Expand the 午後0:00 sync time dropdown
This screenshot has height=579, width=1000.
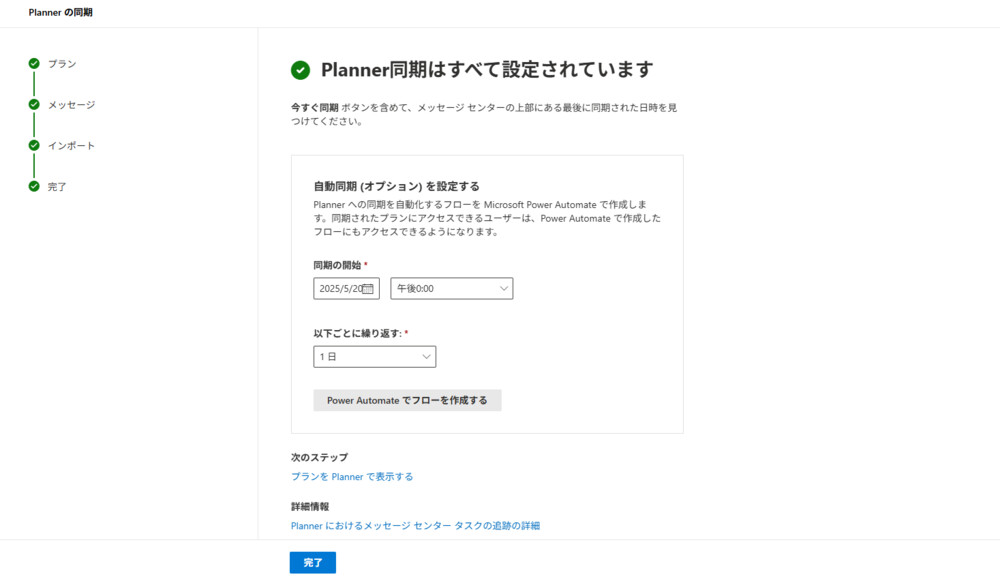click(451, 289)
